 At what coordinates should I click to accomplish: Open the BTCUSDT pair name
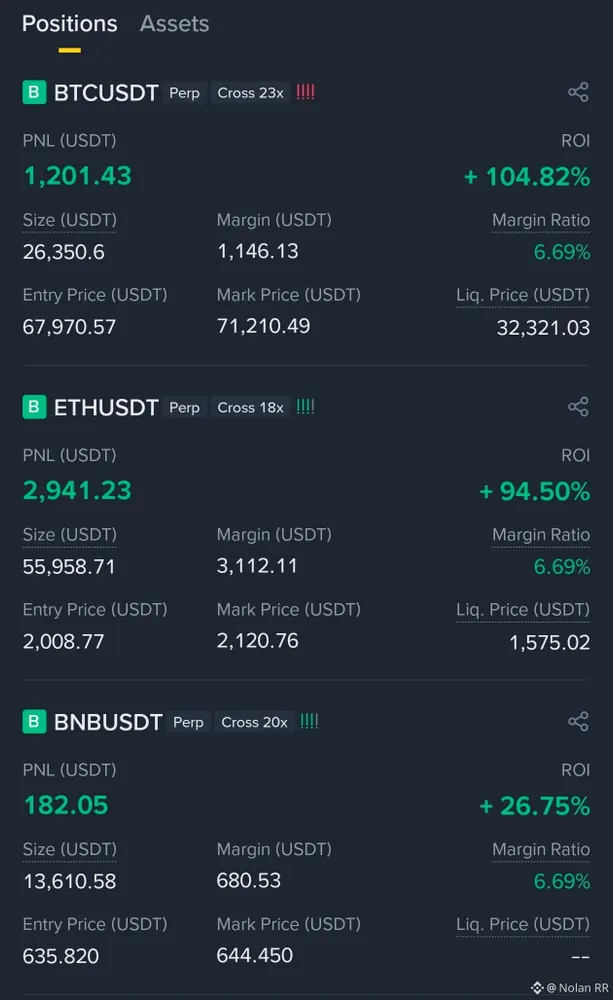(x=106, y=93)
